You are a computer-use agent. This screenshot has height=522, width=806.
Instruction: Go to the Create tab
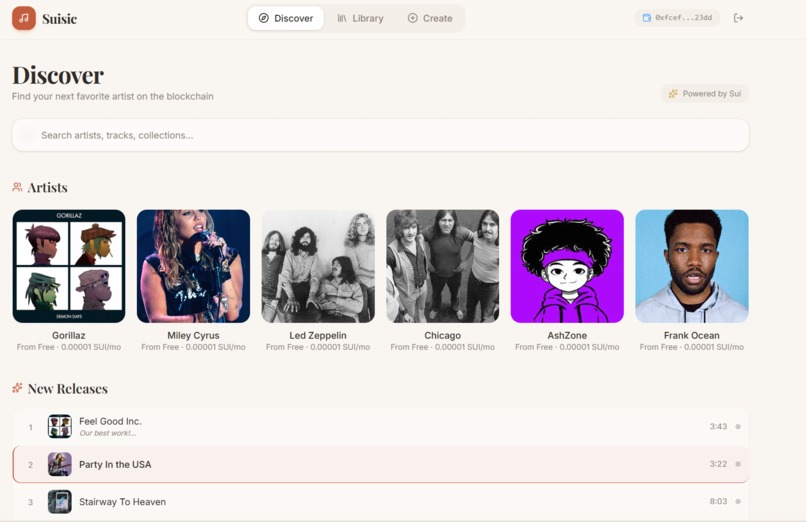point(430,18)
